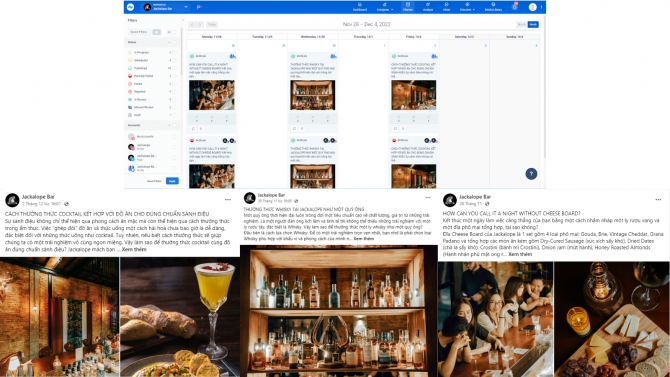This screenshot has width=670, height=377.
Task: Click the app logo in the blue header
Action: [x=131, y=7]
